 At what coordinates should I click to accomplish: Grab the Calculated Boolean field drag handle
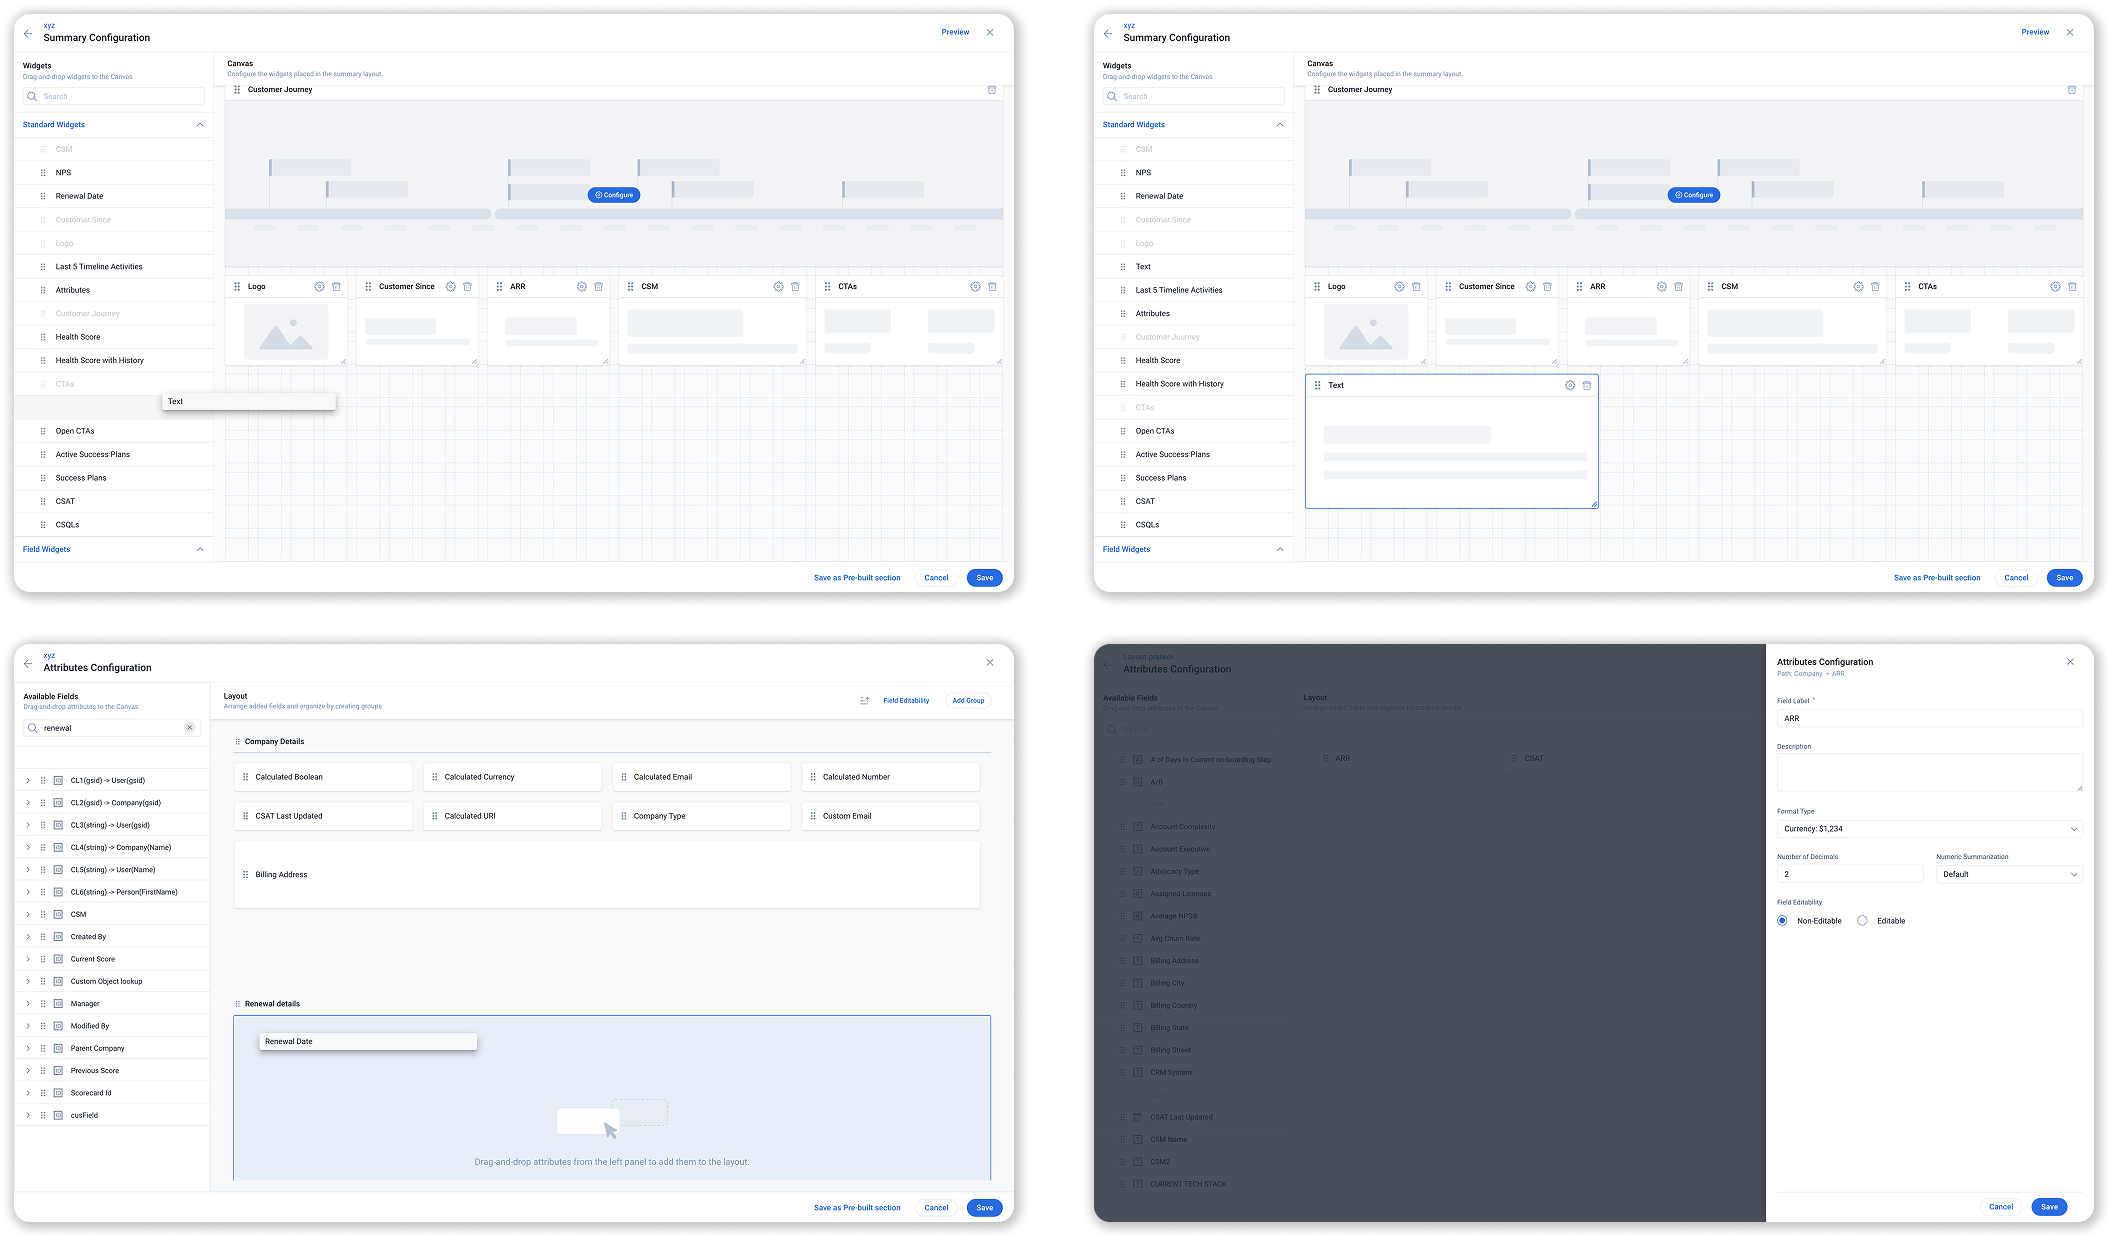[x=246, y=777]
